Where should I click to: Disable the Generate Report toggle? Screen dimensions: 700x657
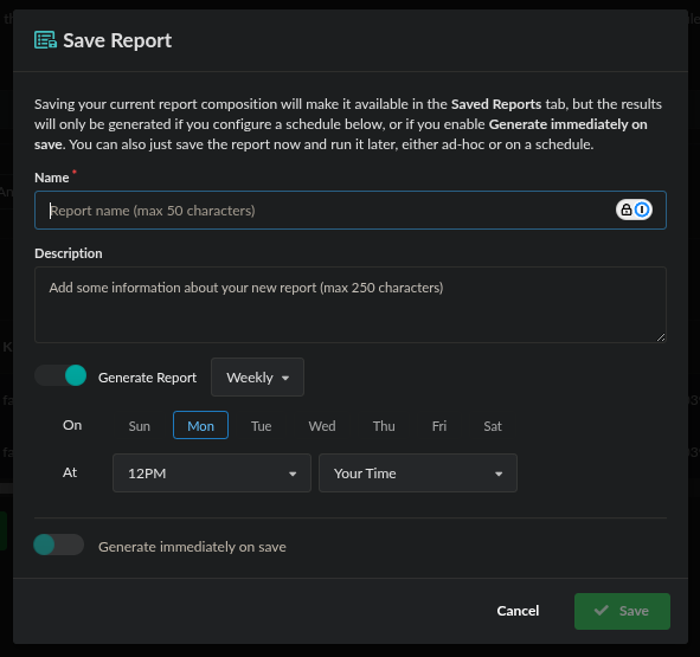60,376
